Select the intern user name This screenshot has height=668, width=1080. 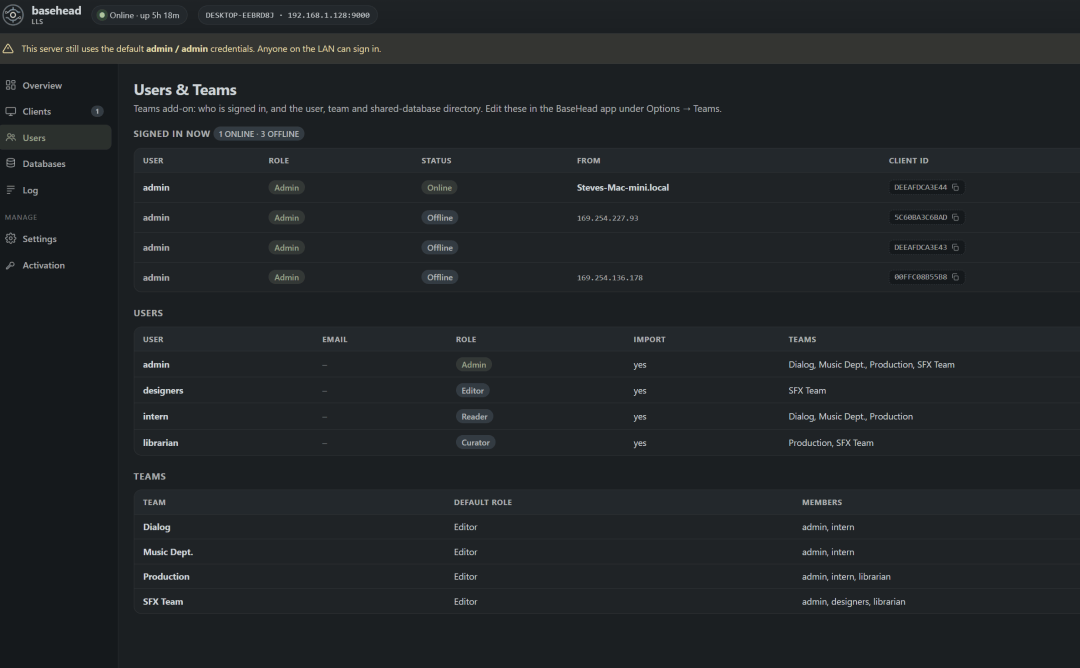156,417
